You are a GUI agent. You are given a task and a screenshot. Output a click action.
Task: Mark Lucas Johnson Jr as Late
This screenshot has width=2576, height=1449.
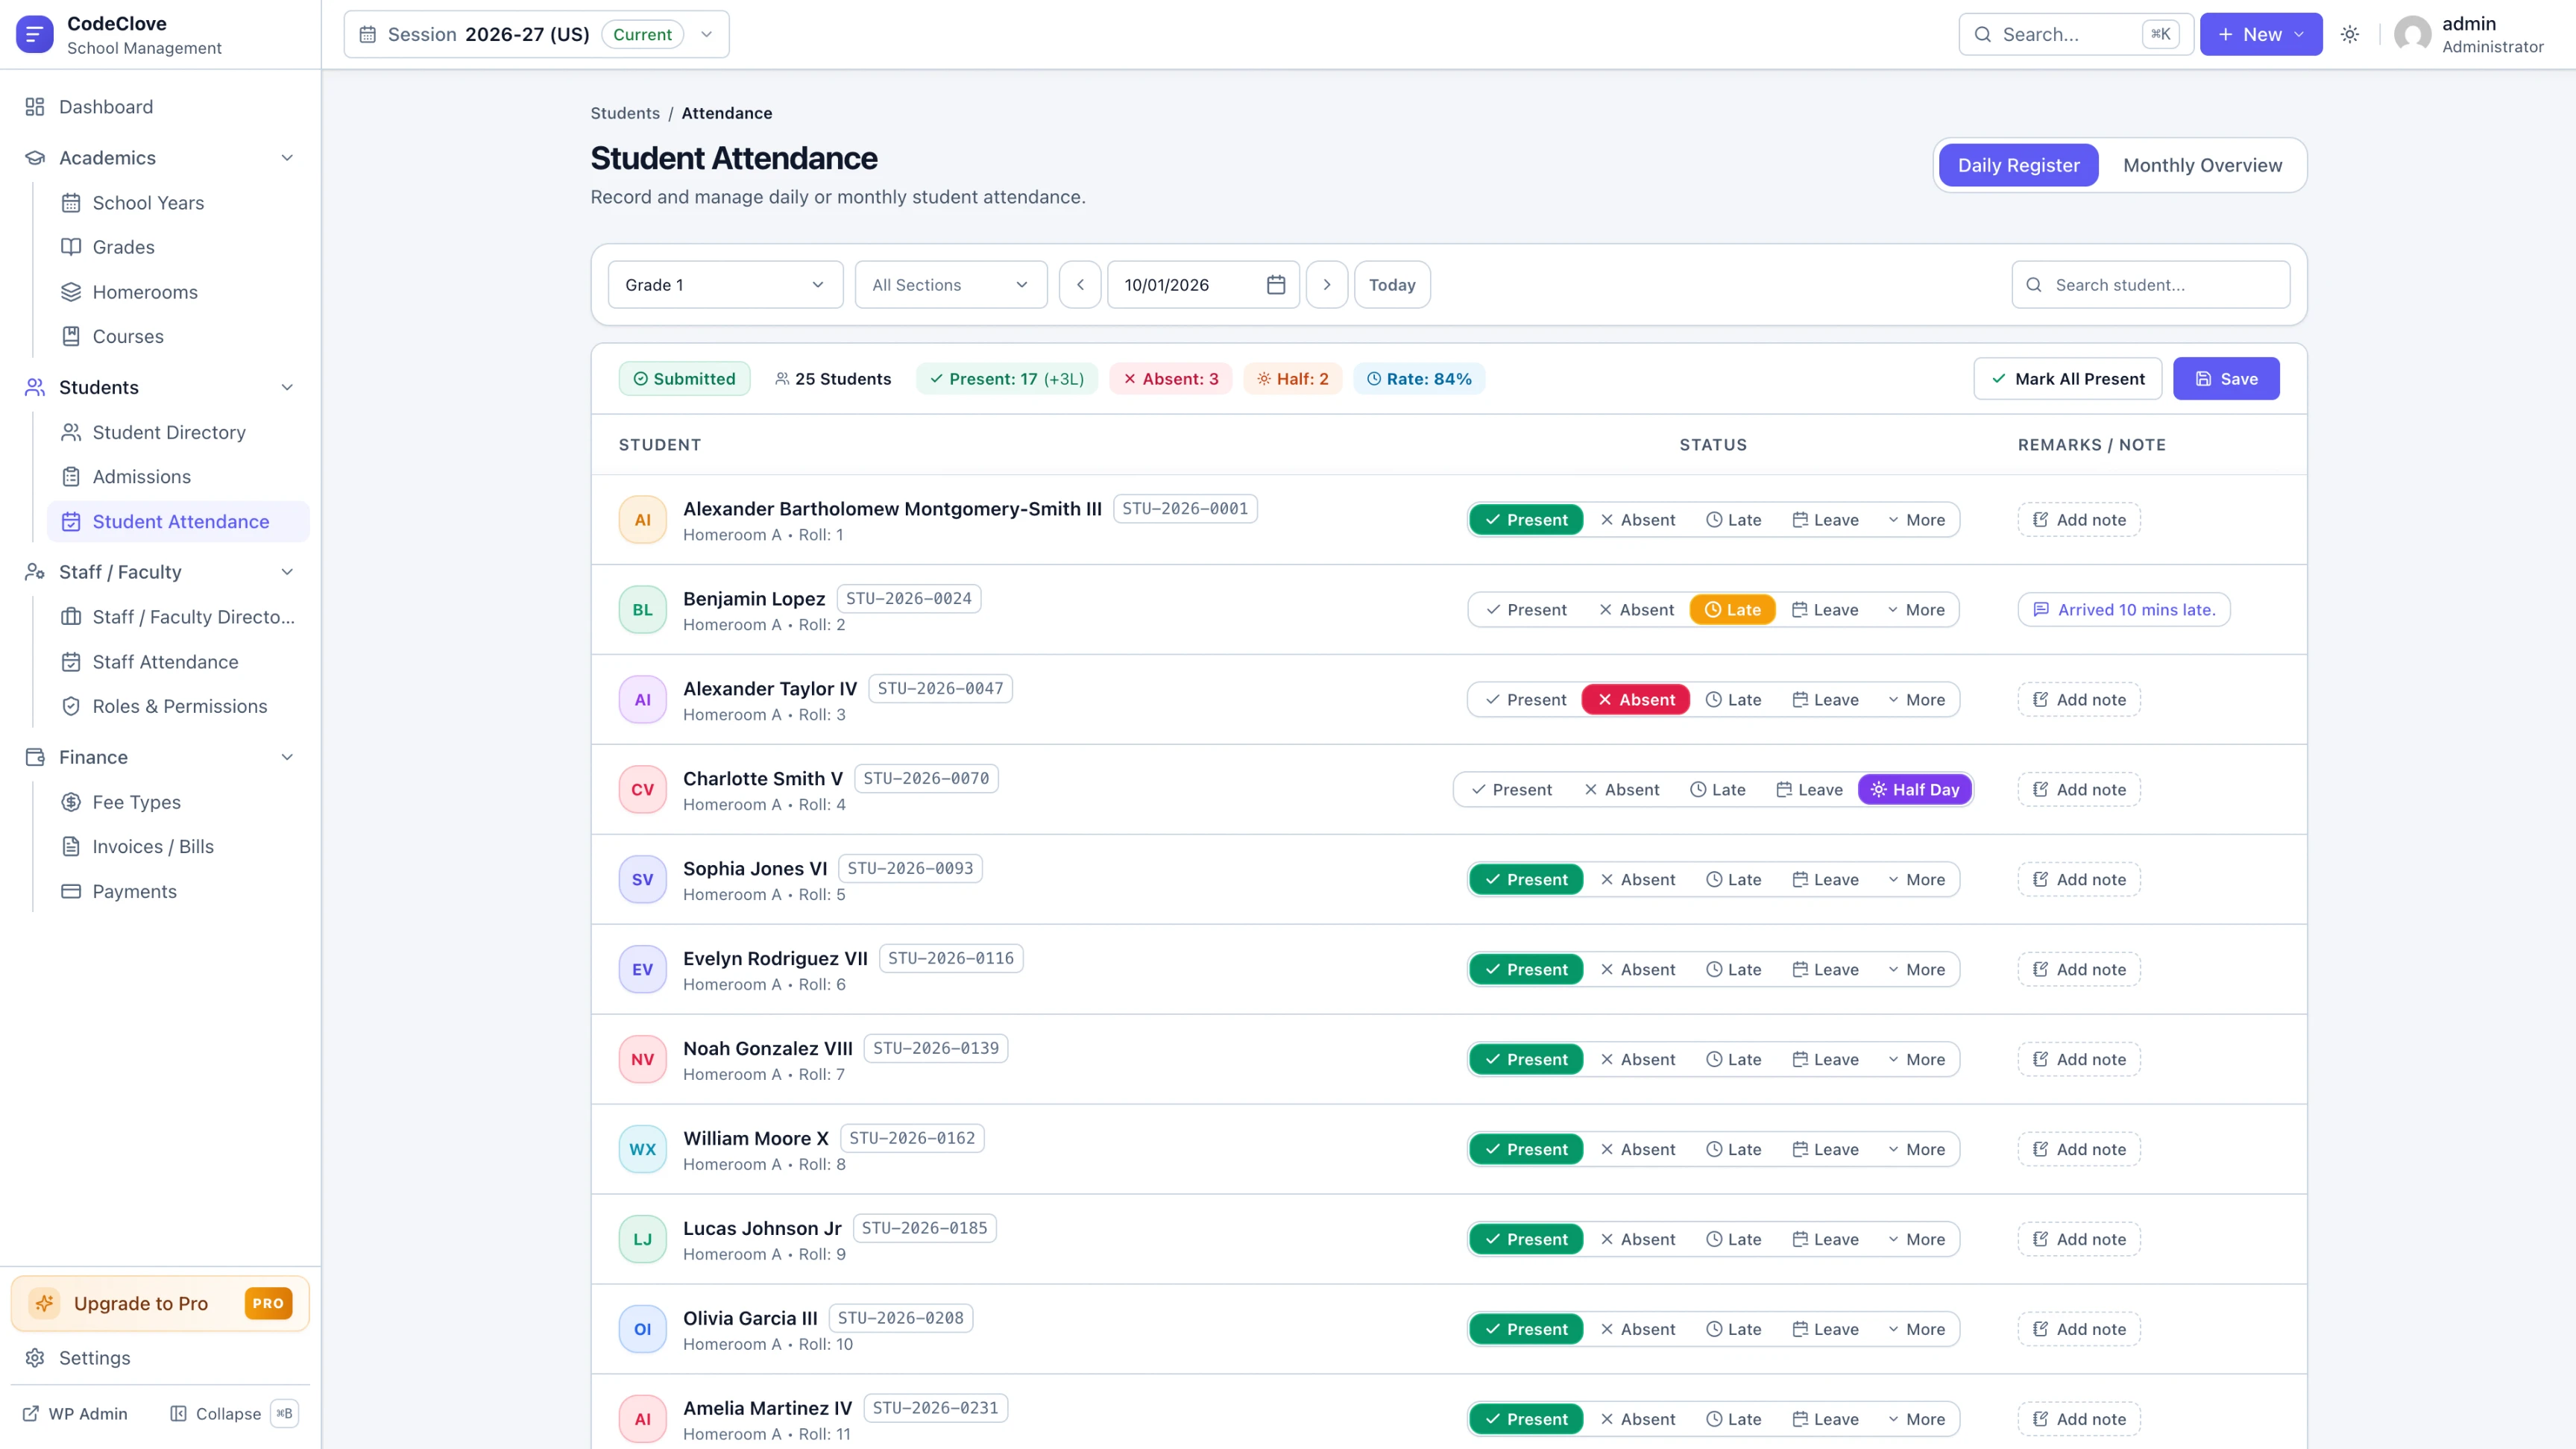tap(1733, 1240)
